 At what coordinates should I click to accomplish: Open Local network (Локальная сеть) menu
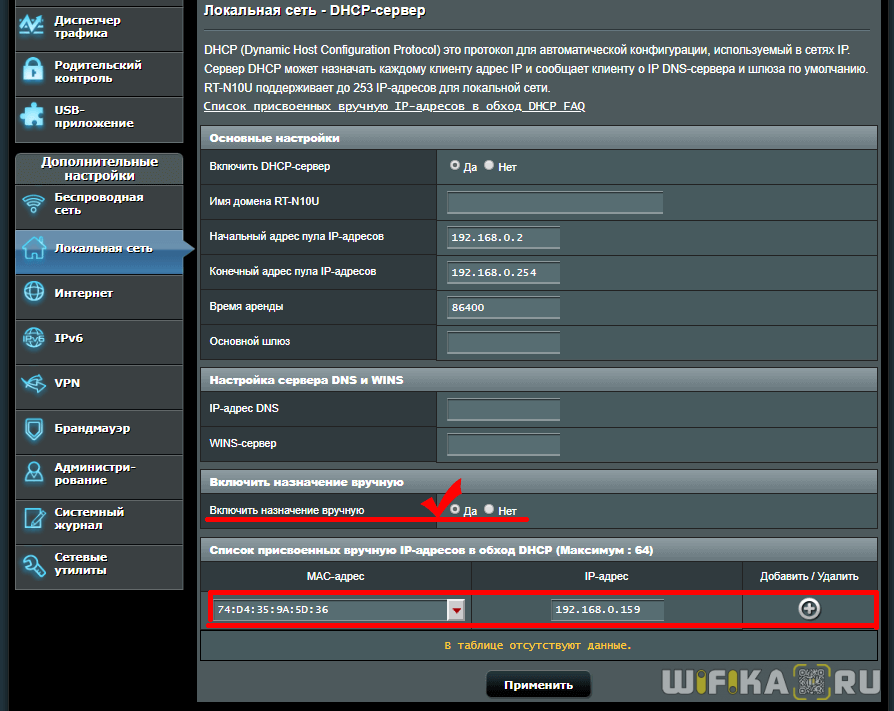(x=100, y=248)
